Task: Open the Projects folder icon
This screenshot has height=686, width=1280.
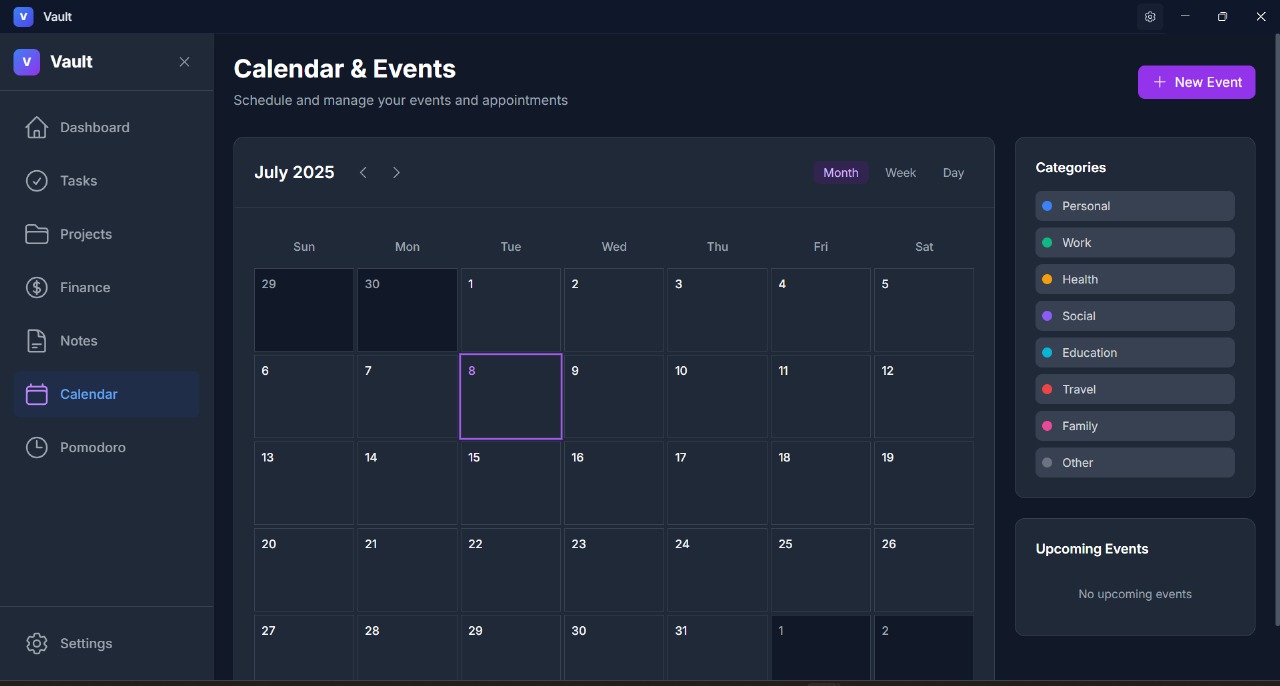Action: pyautogui.click(x=37, y=234)
